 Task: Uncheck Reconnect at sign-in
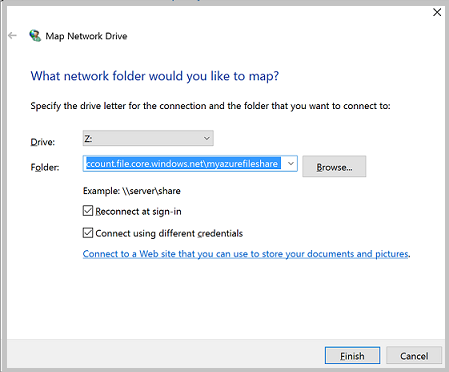88,211
